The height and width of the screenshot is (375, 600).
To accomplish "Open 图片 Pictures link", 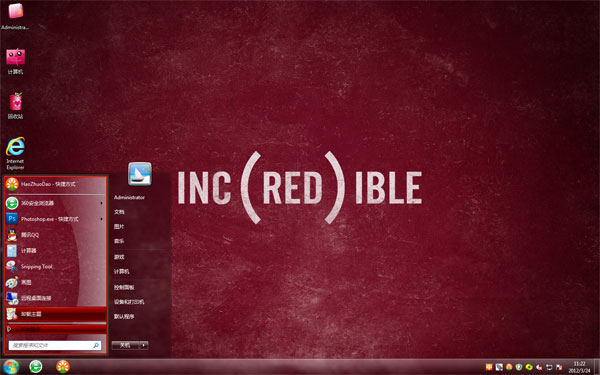I will tap(119, 227).
